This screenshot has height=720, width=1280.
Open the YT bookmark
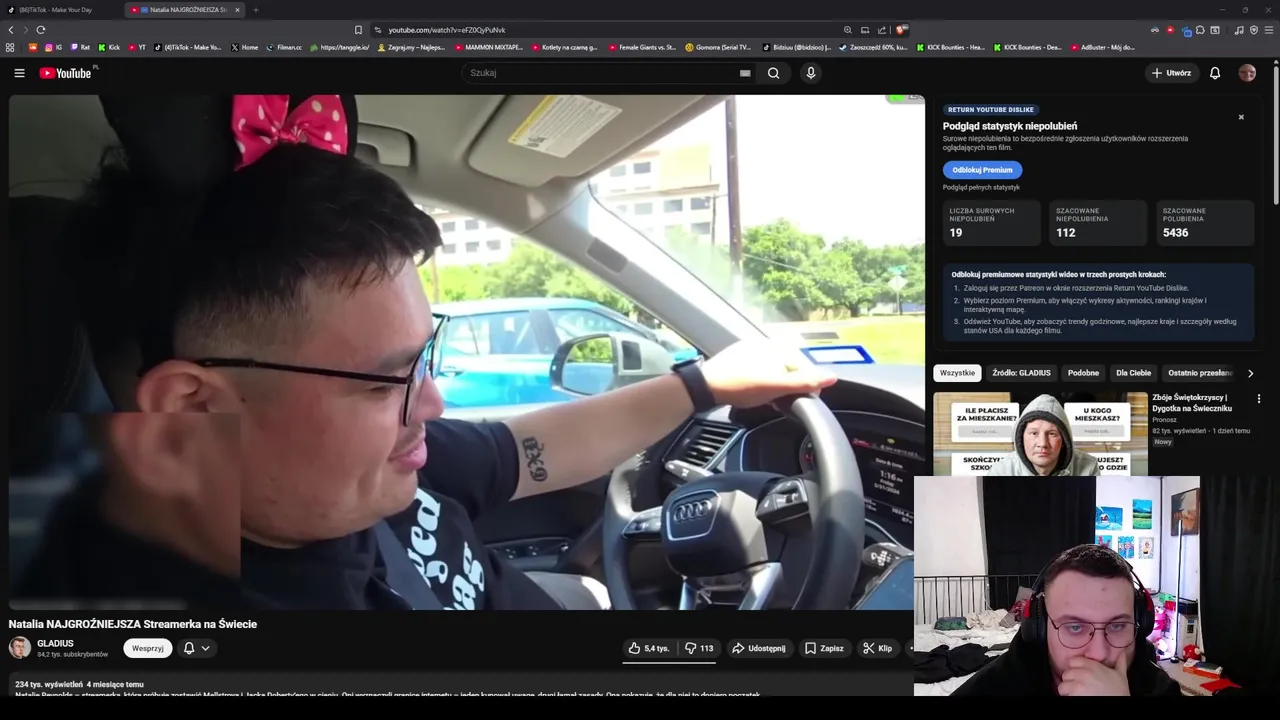pyautogui.click(x=136, y=47)
